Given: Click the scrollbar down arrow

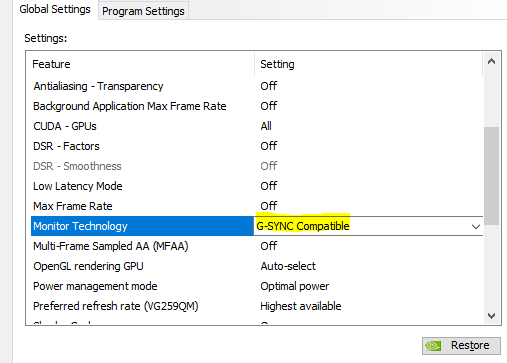Looking at the screenshot, I should pyautogui.click(x=491, y=315).
